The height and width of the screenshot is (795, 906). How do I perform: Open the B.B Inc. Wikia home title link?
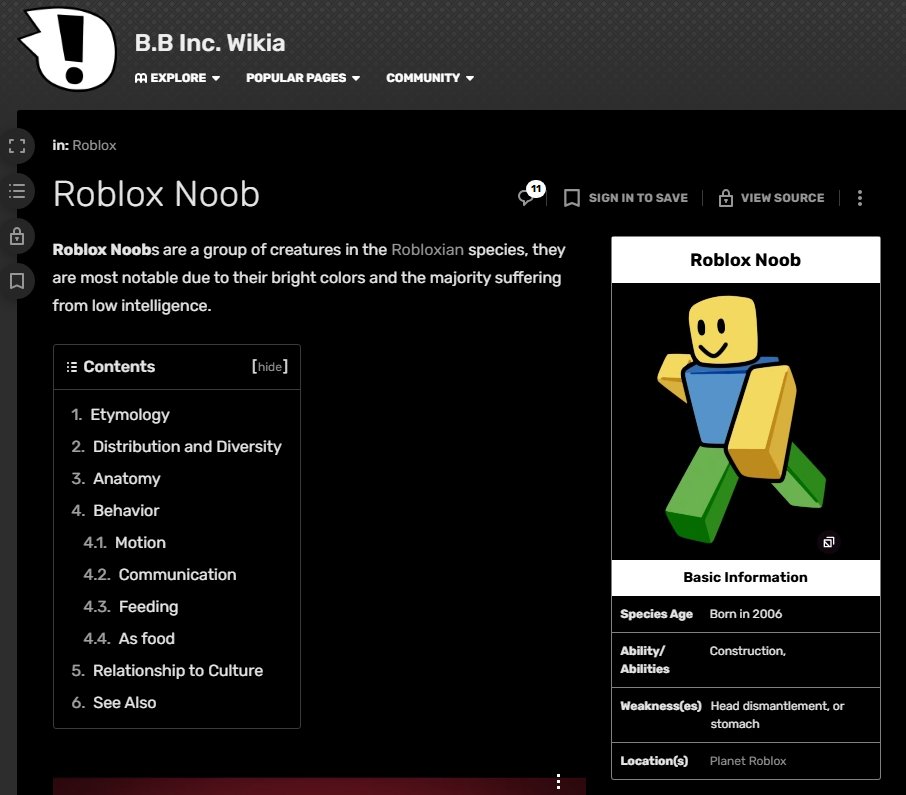210,43
